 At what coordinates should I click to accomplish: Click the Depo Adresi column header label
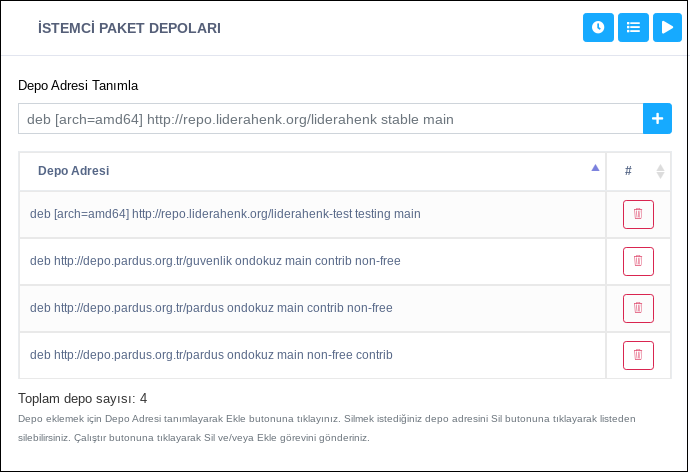pos(73,171)
